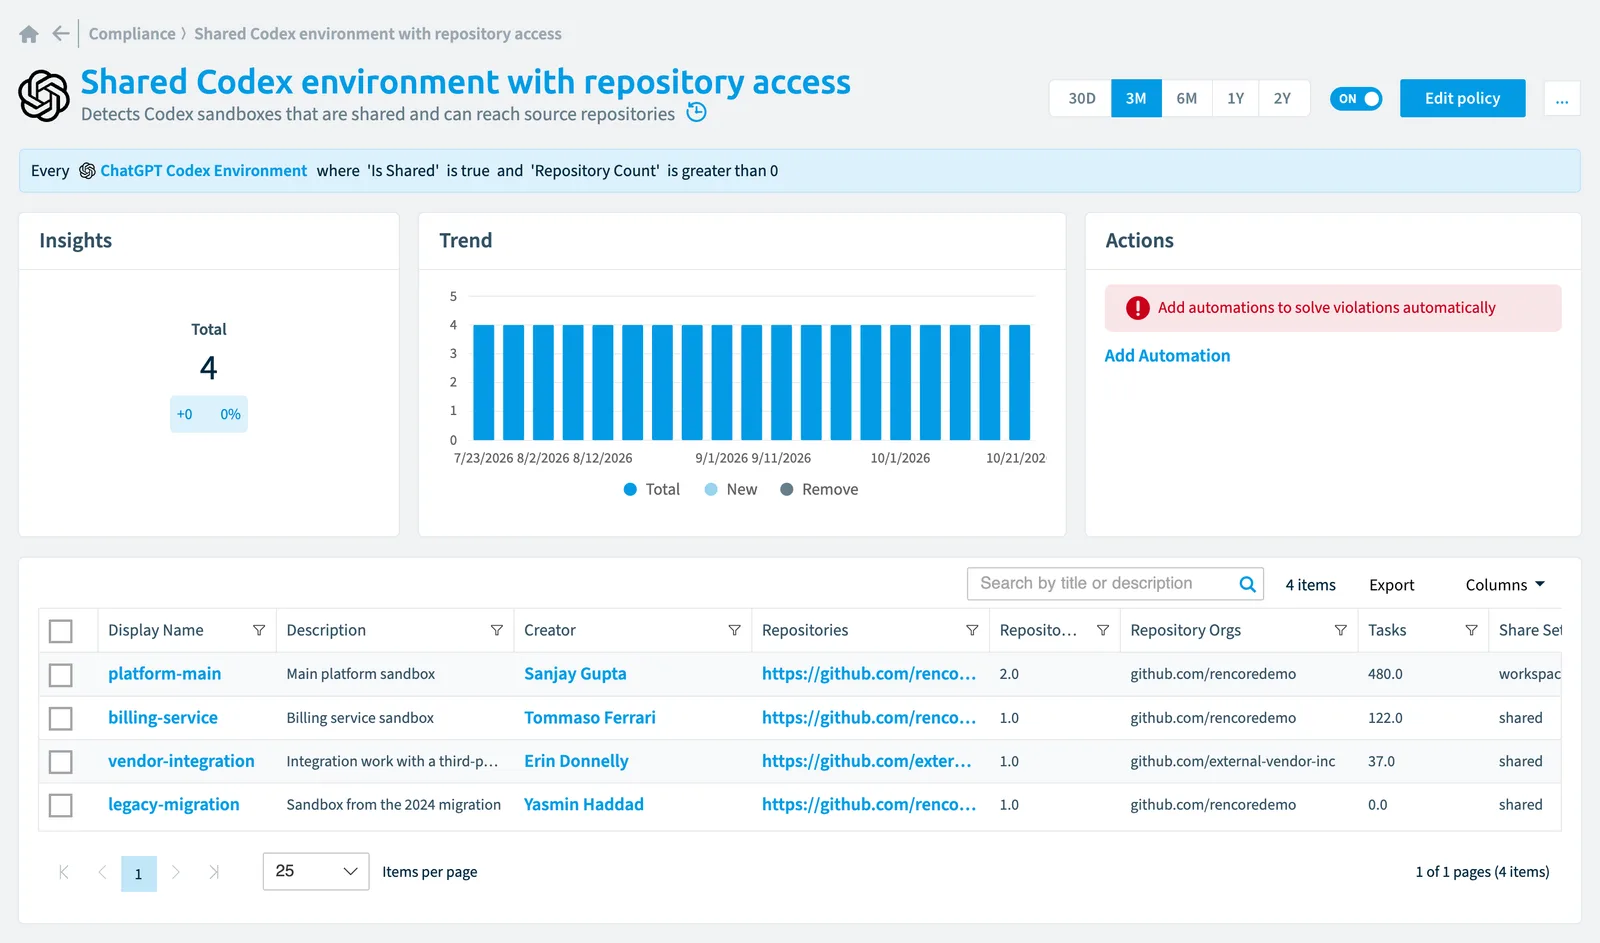Open the more options ellipsis button
1600x943 pixels.
tap(1562, 98)
